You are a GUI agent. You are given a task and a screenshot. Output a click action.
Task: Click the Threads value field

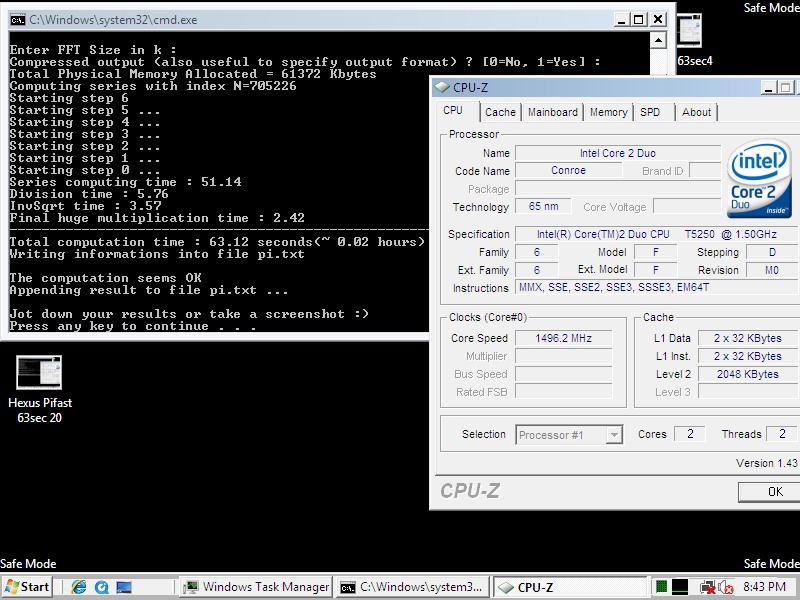coord(782,434)
